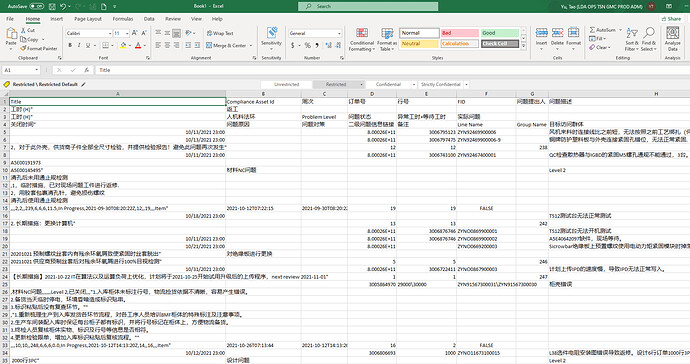Apply the Bad pink cell style
The width and height of the screenshot is (690, 364).
459,33
